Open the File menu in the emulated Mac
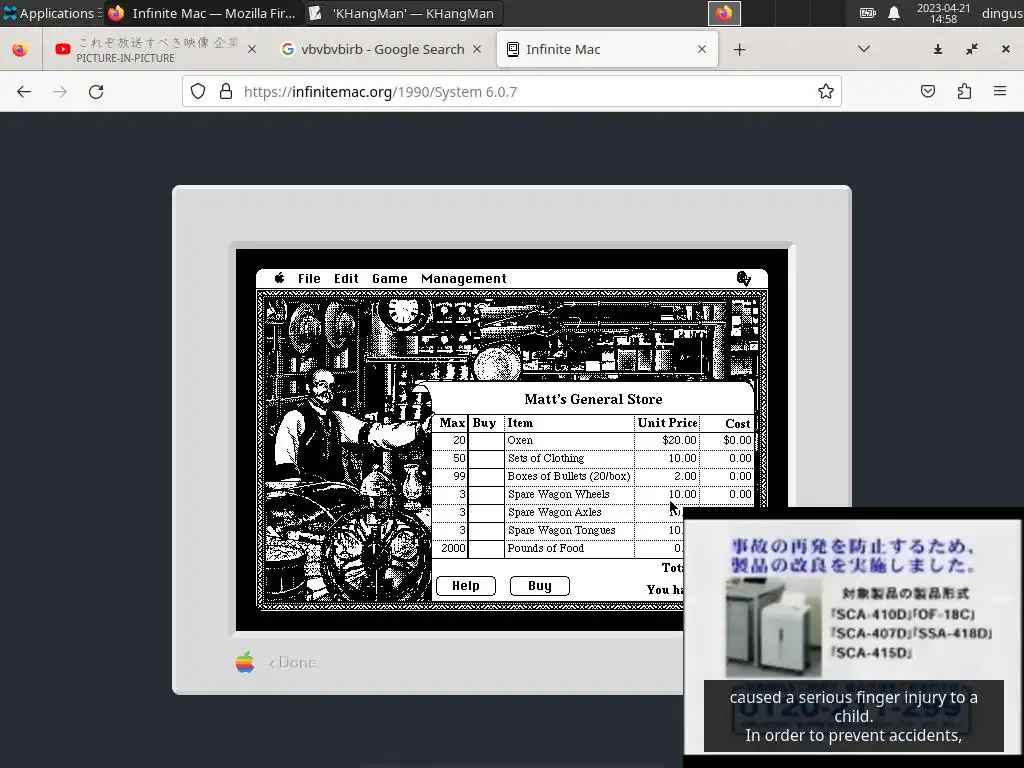 309,279
